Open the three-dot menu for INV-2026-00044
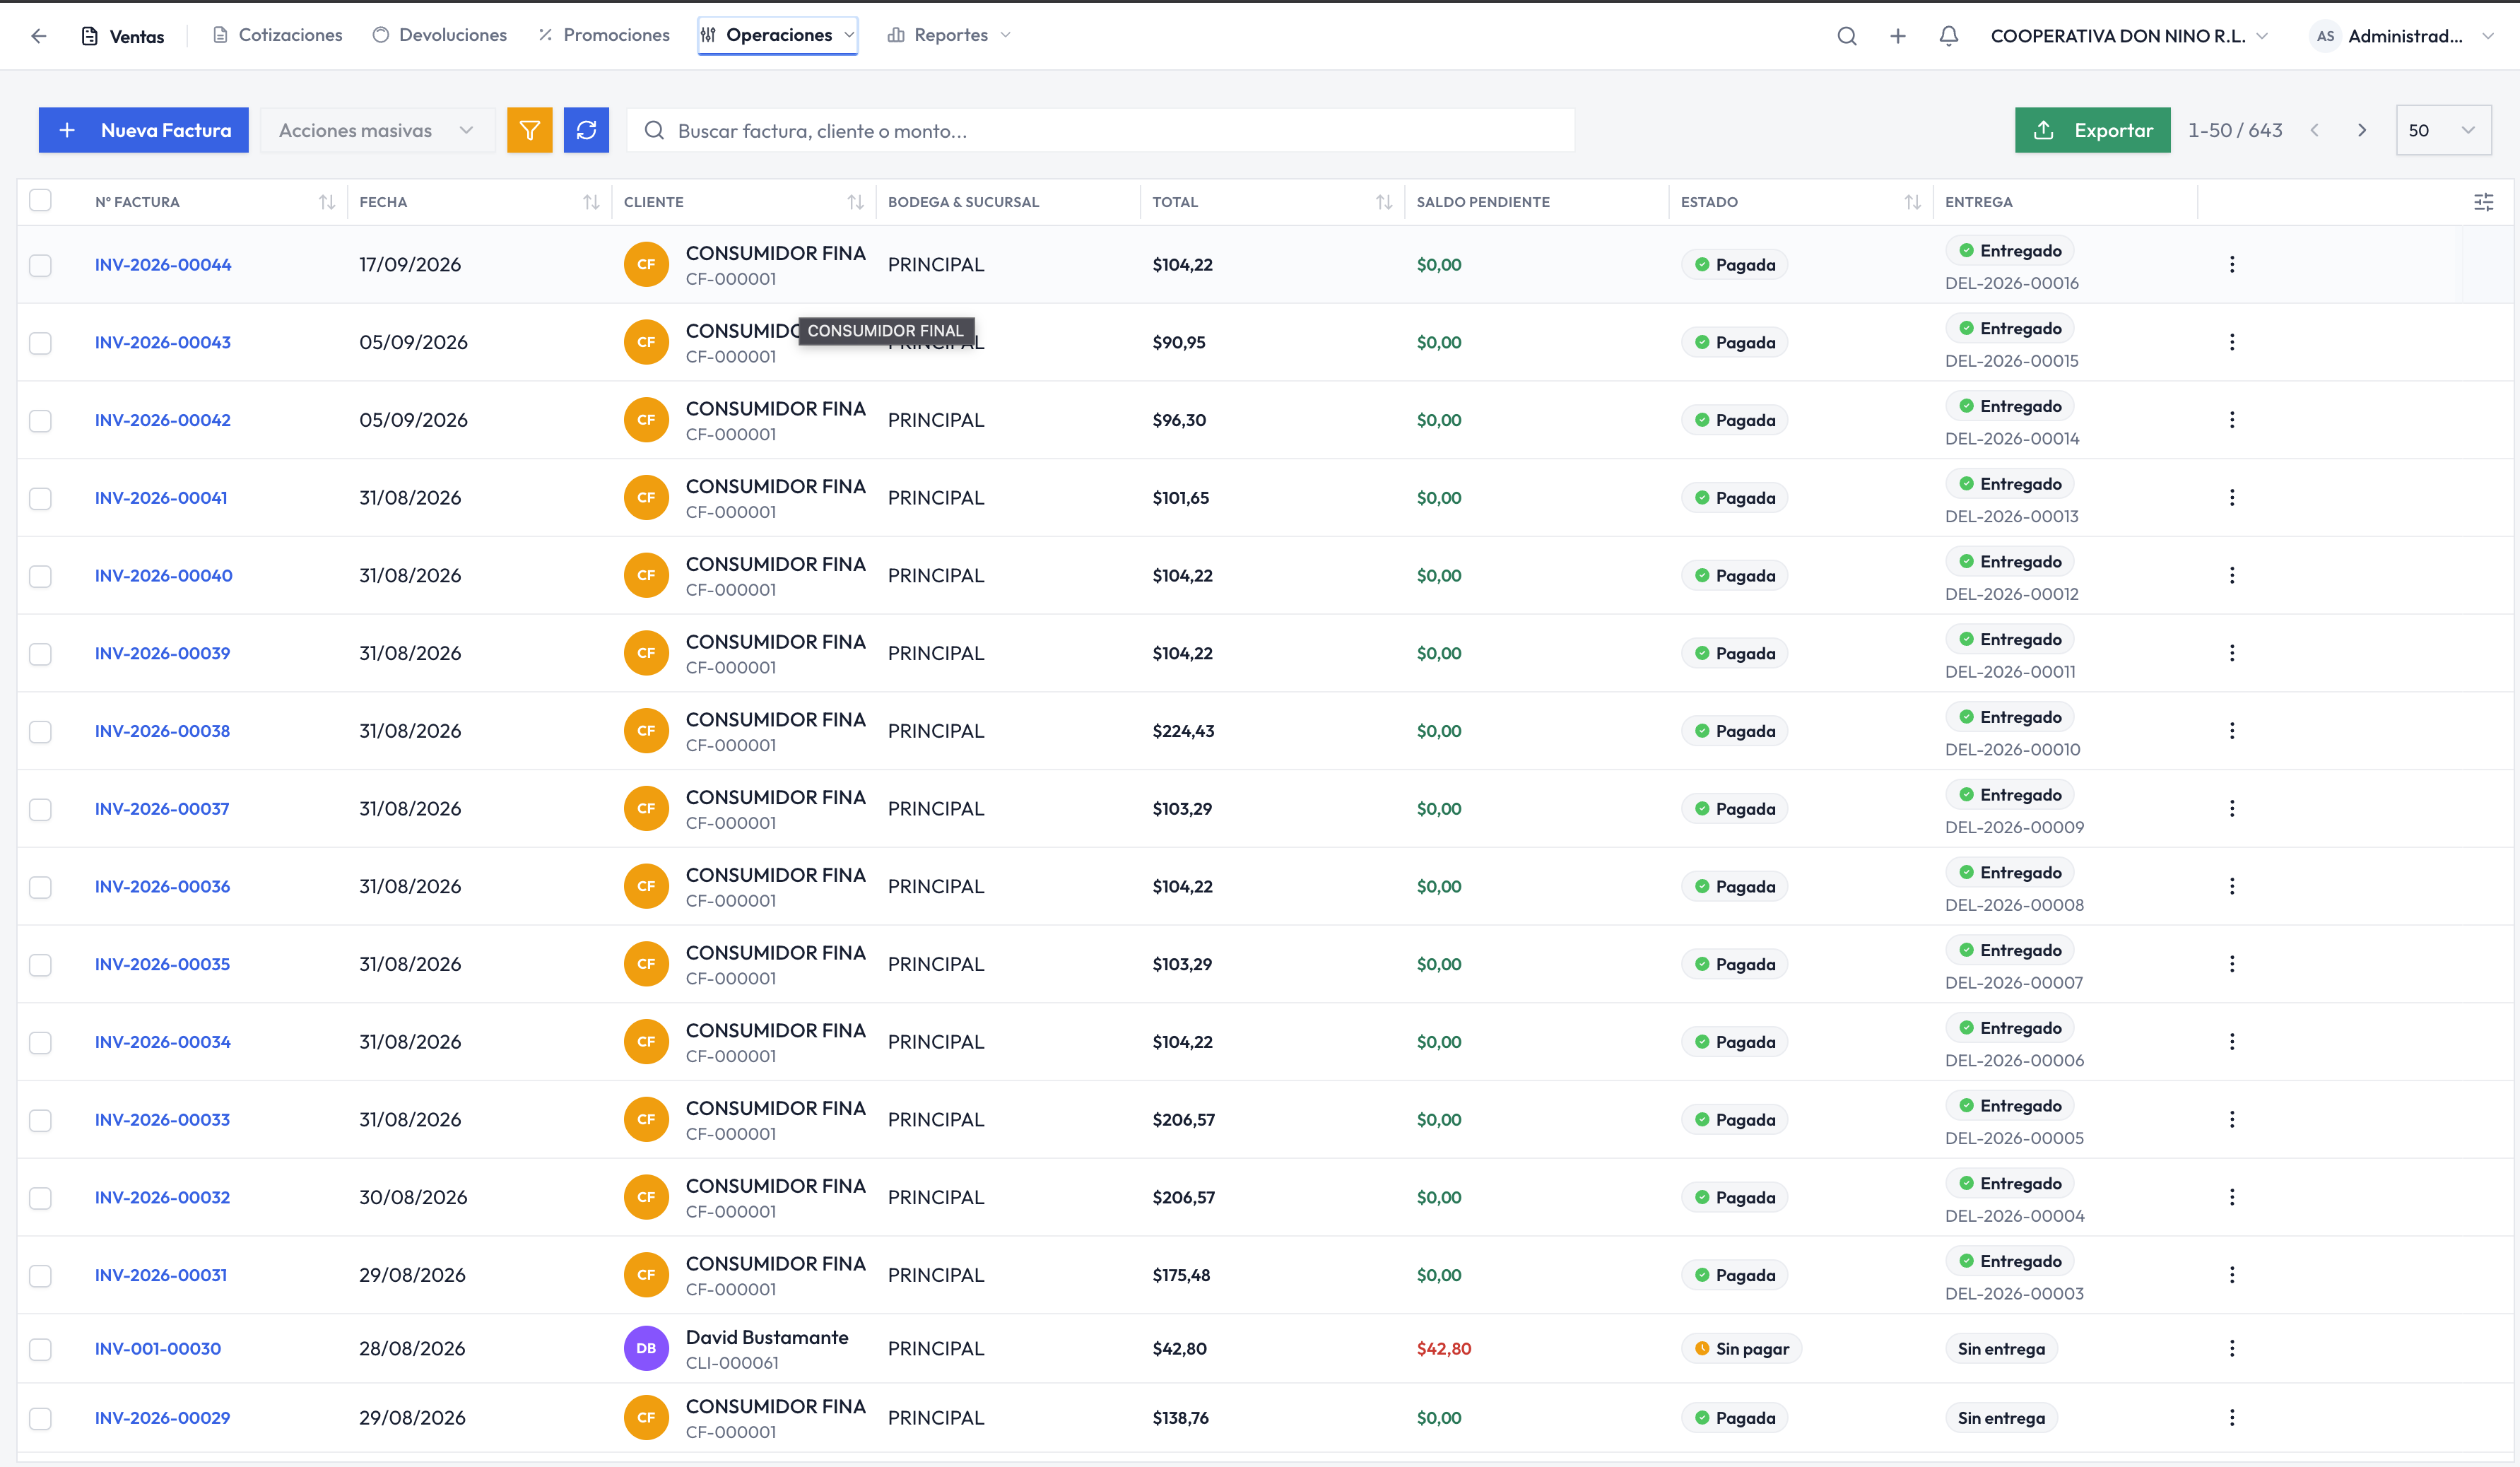Screen dimensions: 2520x1467 coord(2231,264)
